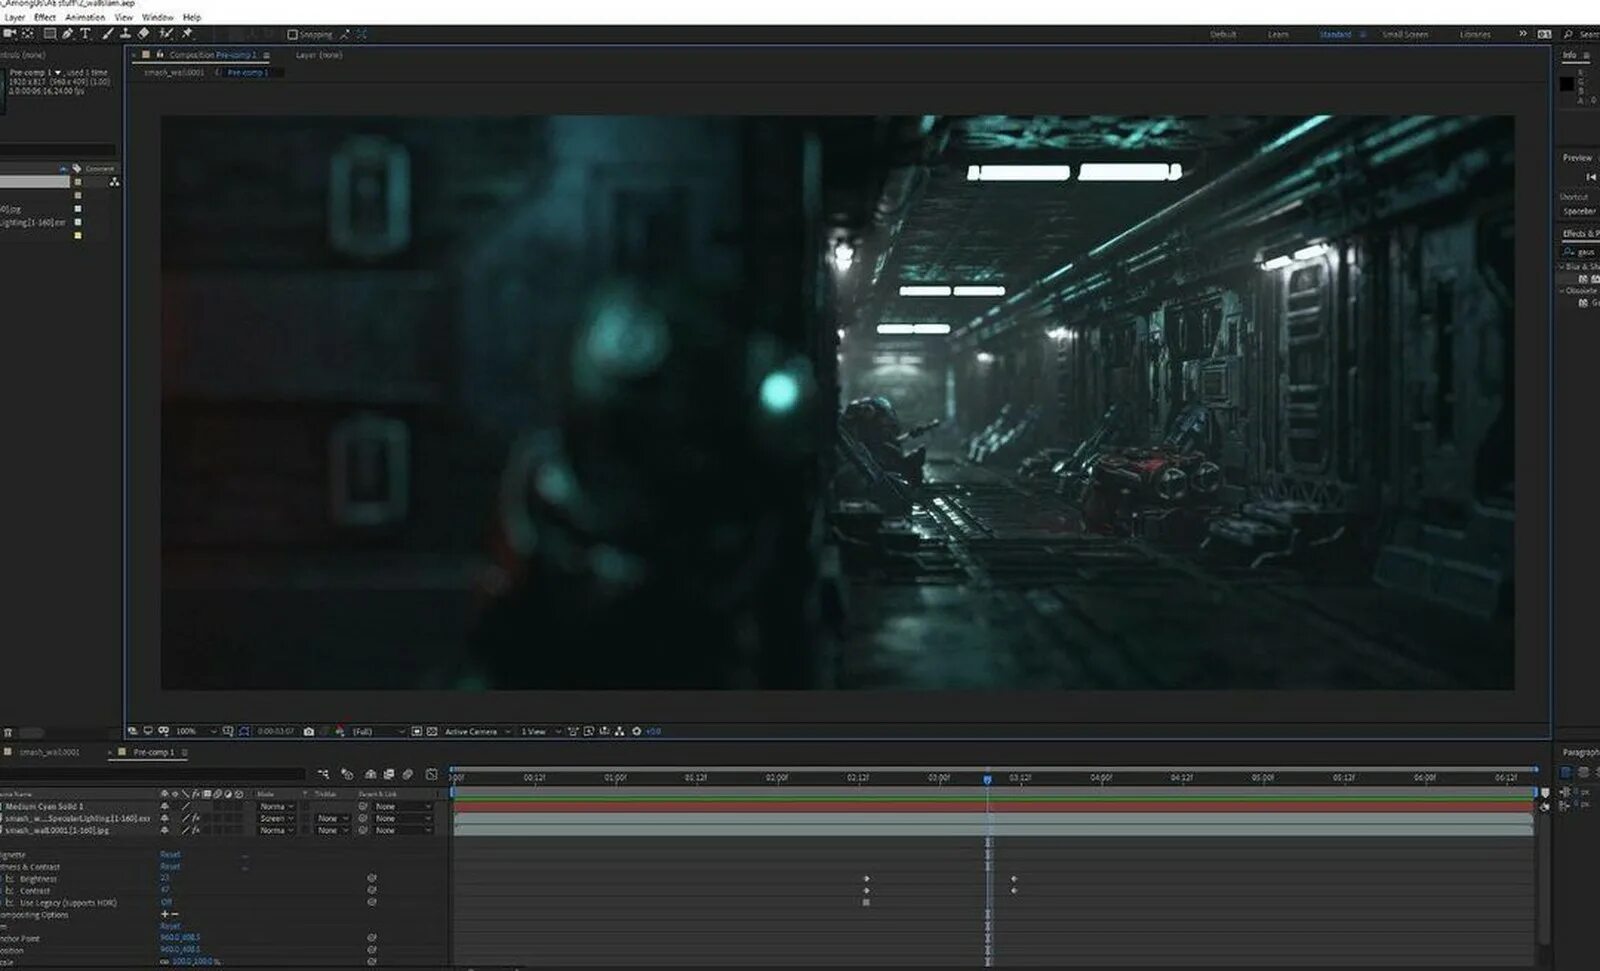The width and height of the screenshot is (1600, 971).
Task: Toggle transparency grid in viewer
Action: (432, 731)
